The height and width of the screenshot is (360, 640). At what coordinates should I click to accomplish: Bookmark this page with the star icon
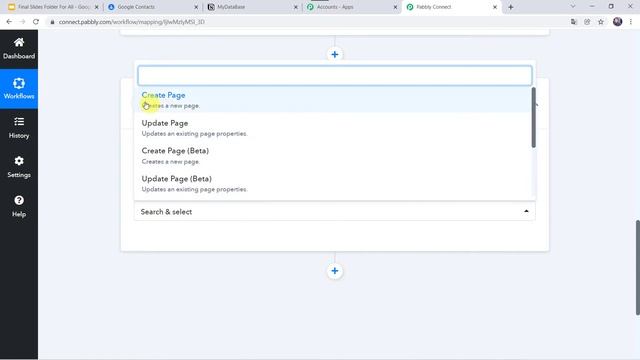click(x=601, y=22)
